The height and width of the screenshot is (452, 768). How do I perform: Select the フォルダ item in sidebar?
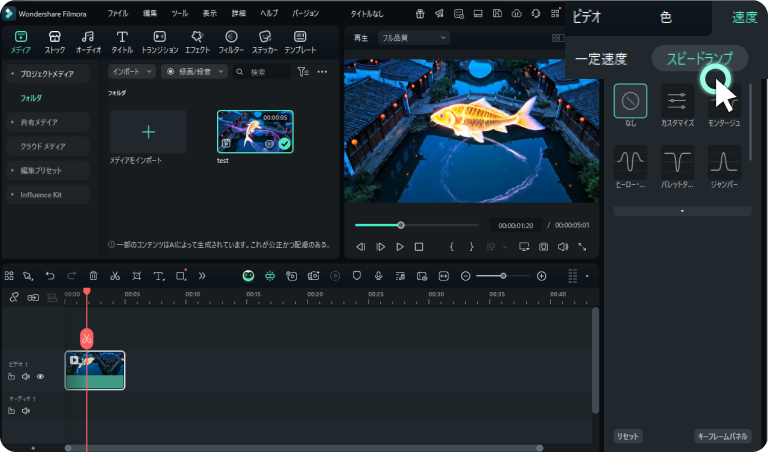tap(31, 98)
